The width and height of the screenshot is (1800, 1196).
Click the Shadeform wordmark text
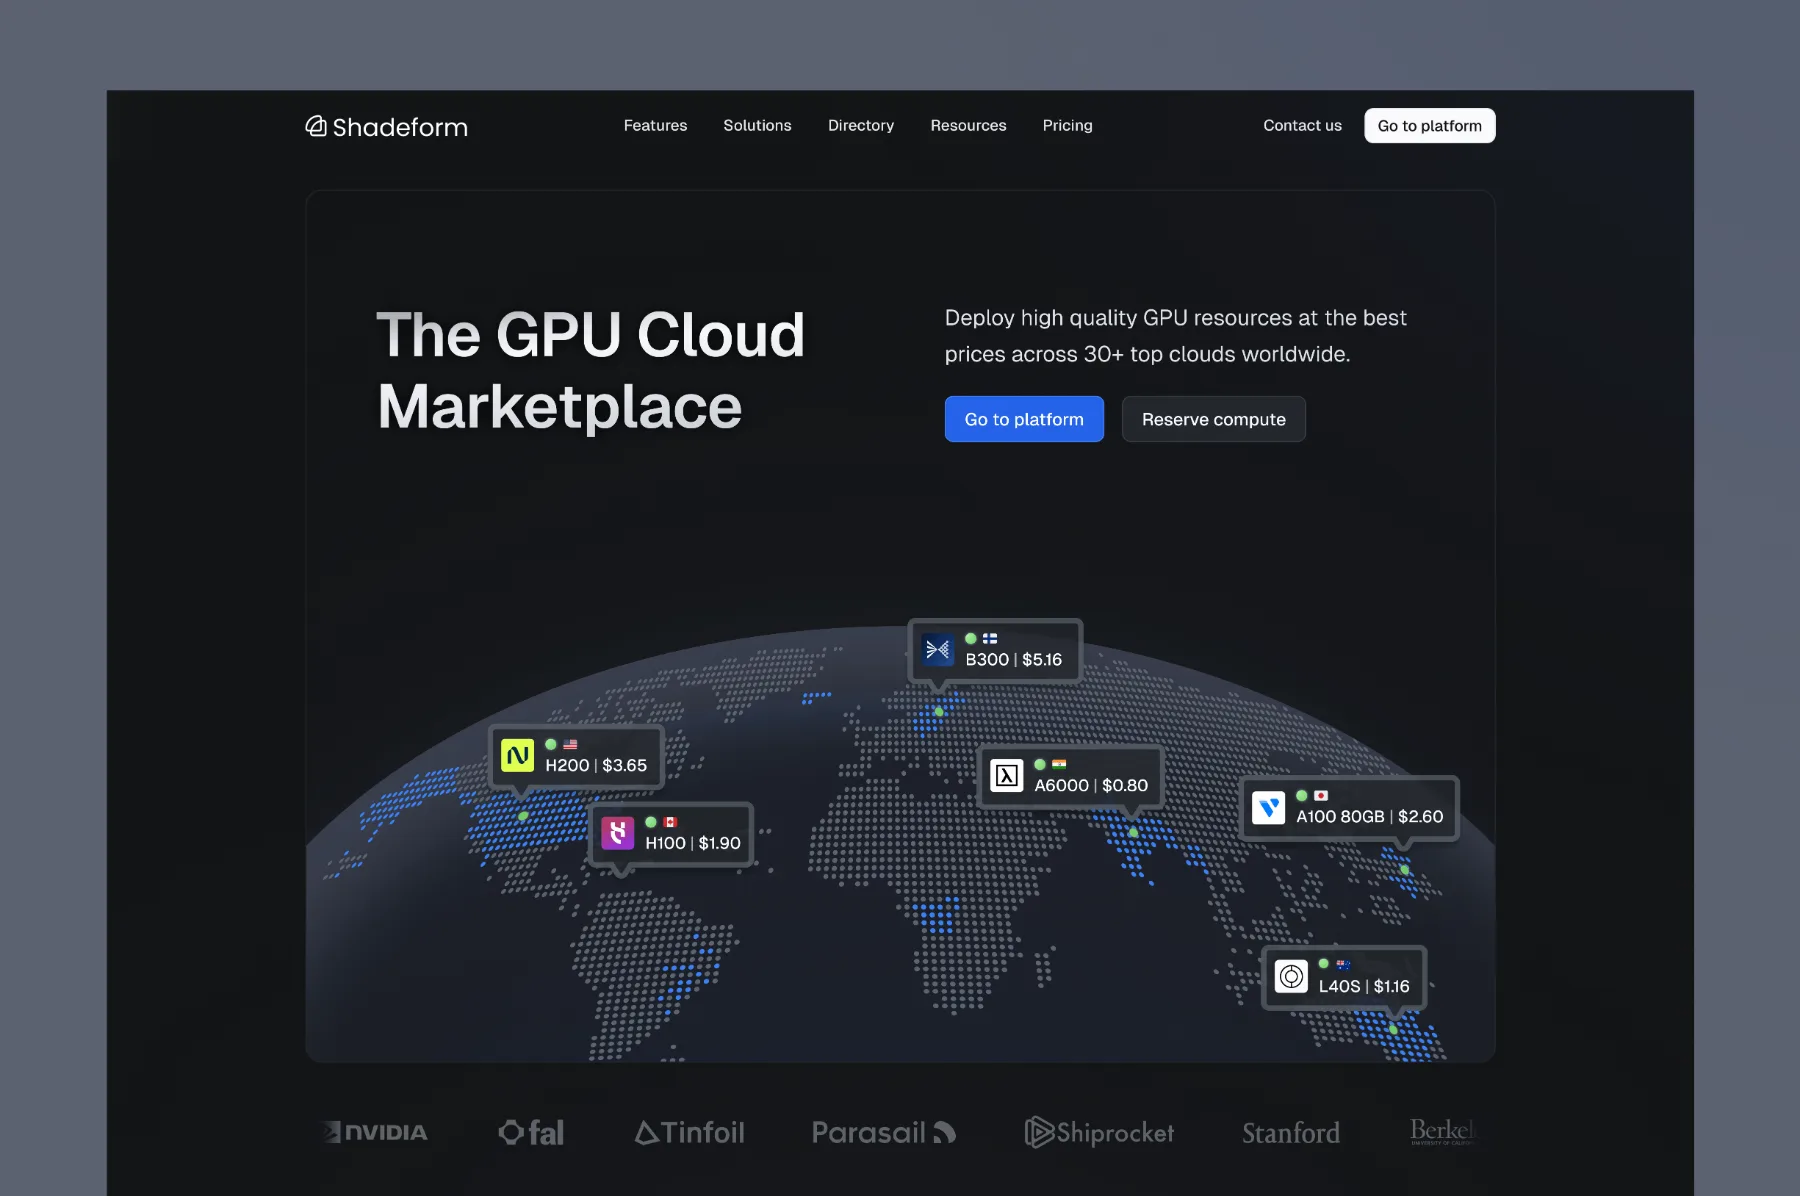[400, 127]
